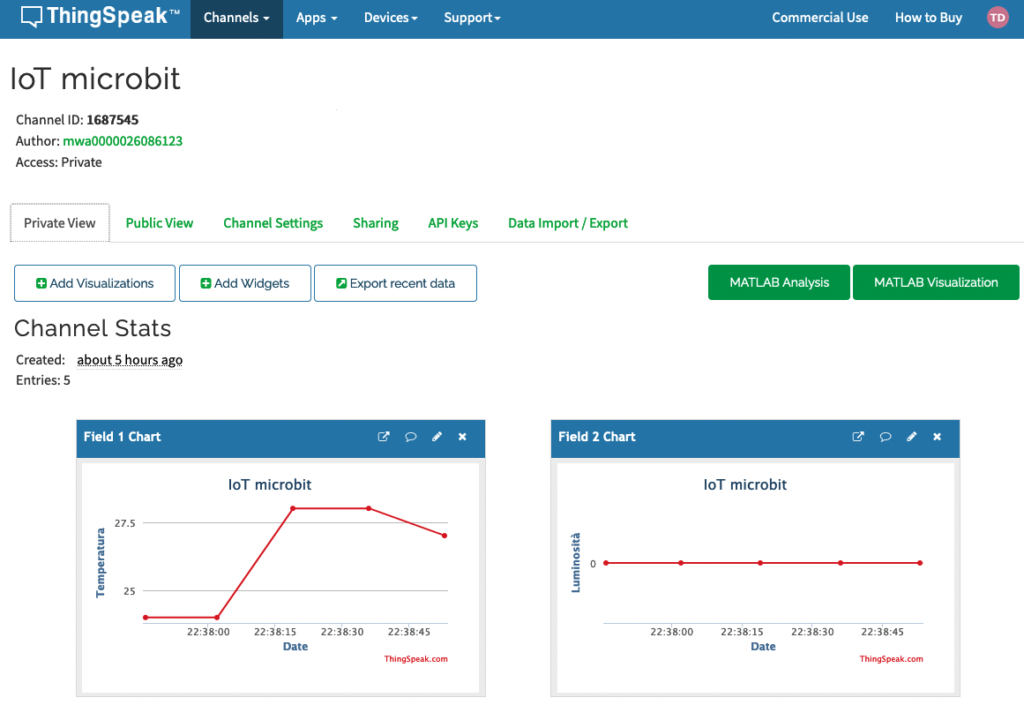Remove Field 2 Chart using X icon
The image size is (1024, 705).
point(937,437)
